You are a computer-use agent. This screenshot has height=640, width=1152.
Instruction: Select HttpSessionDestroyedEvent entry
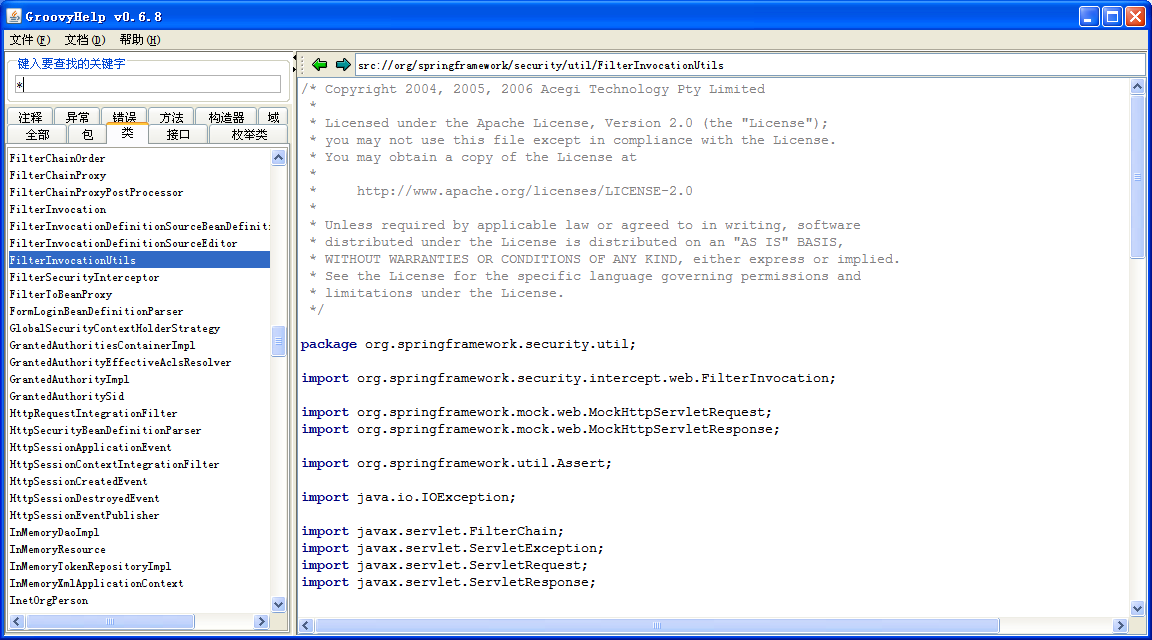[139, 498]
